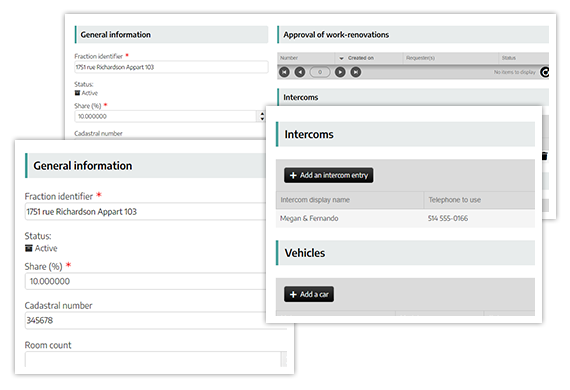Click Intercom display name column header
The image size is (570, 390).
[350, 200]
